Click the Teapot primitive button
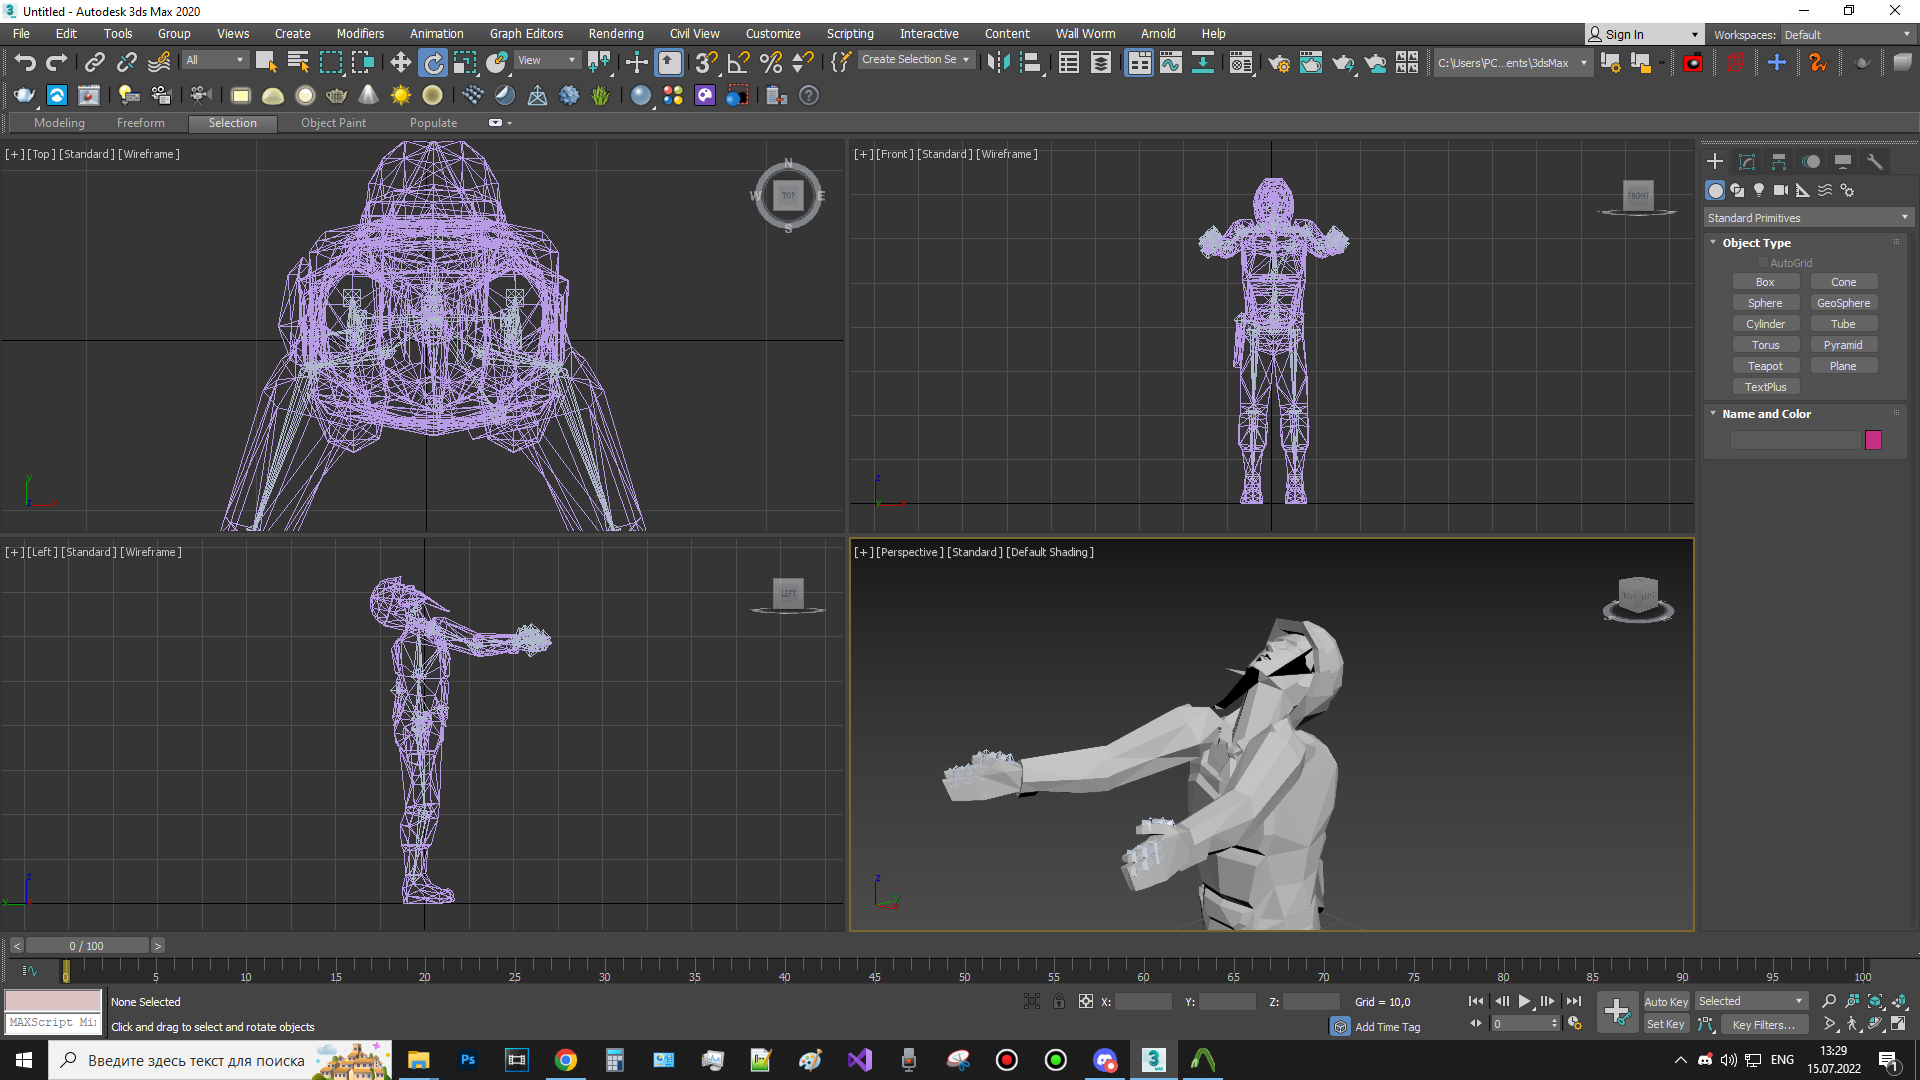1920x1080 pixels. (1765, 366)
